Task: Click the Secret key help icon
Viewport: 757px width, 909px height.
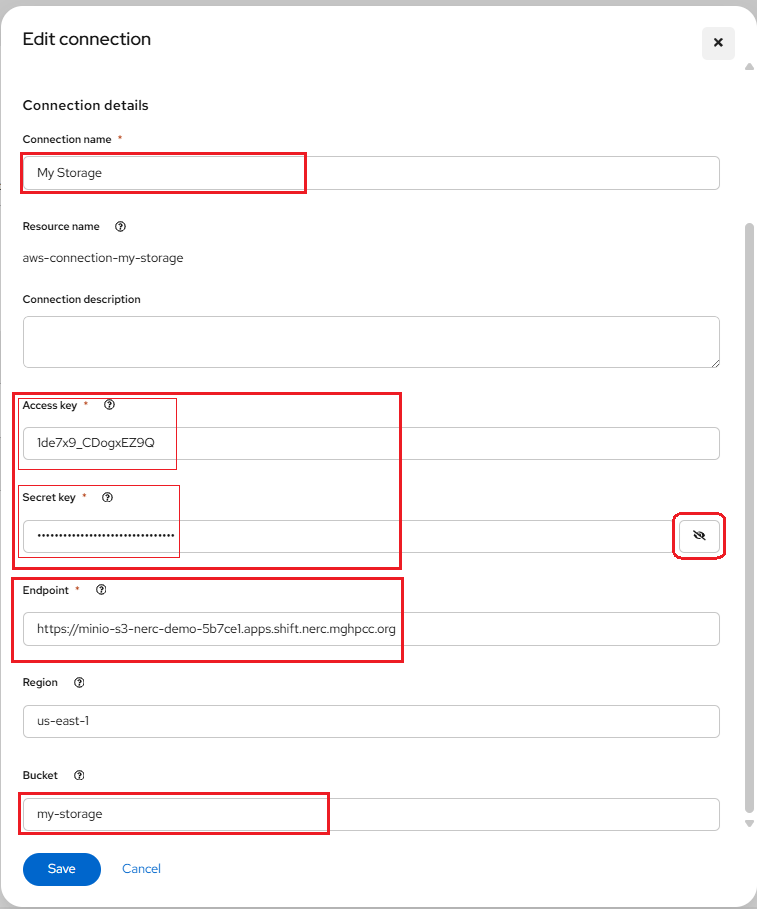Action: coord(108,497)
